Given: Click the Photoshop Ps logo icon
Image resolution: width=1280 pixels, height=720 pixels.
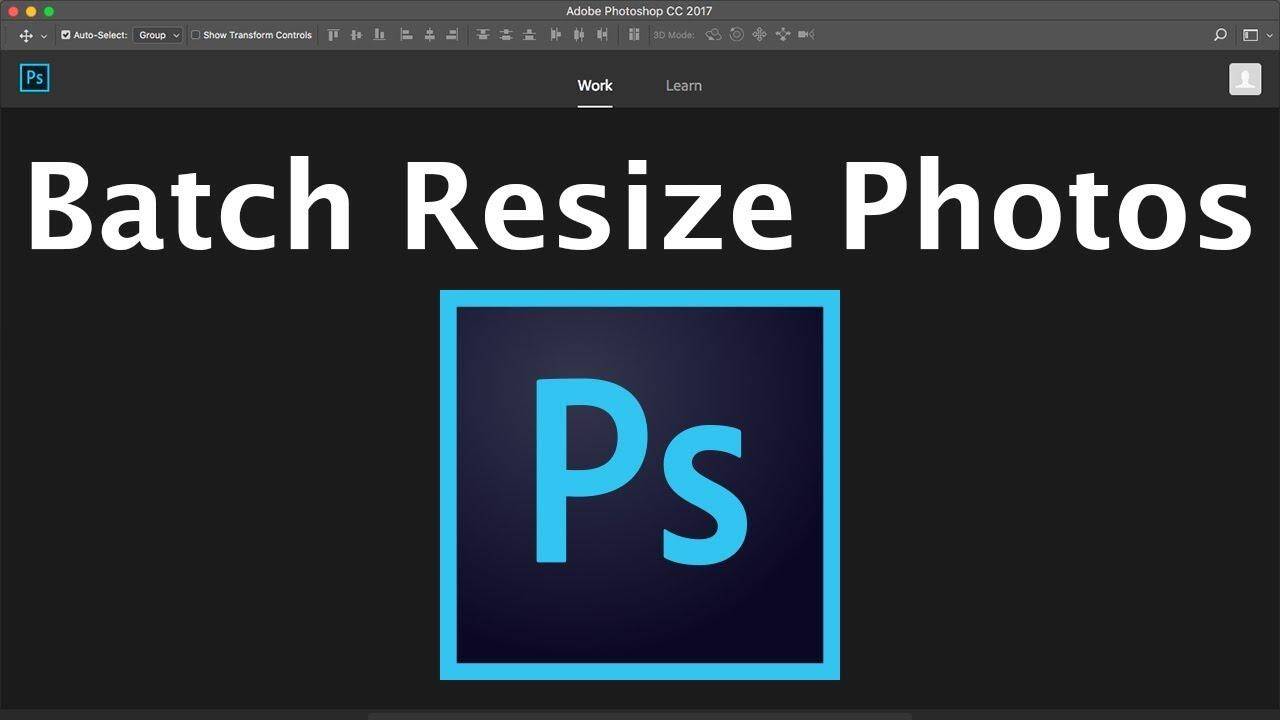Looking at the screenshot, I should point(34,78).
